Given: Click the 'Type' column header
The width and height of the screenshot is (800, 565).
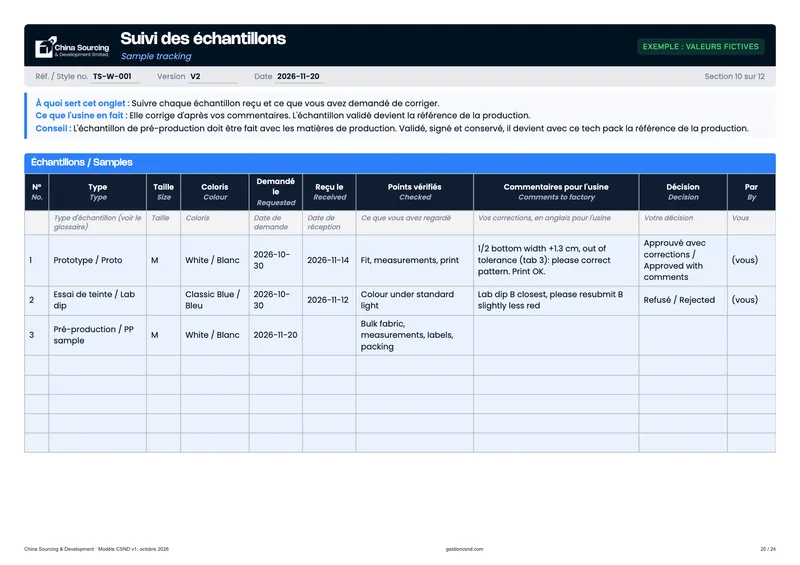Looking at the screenshot, I should (97, 192).
